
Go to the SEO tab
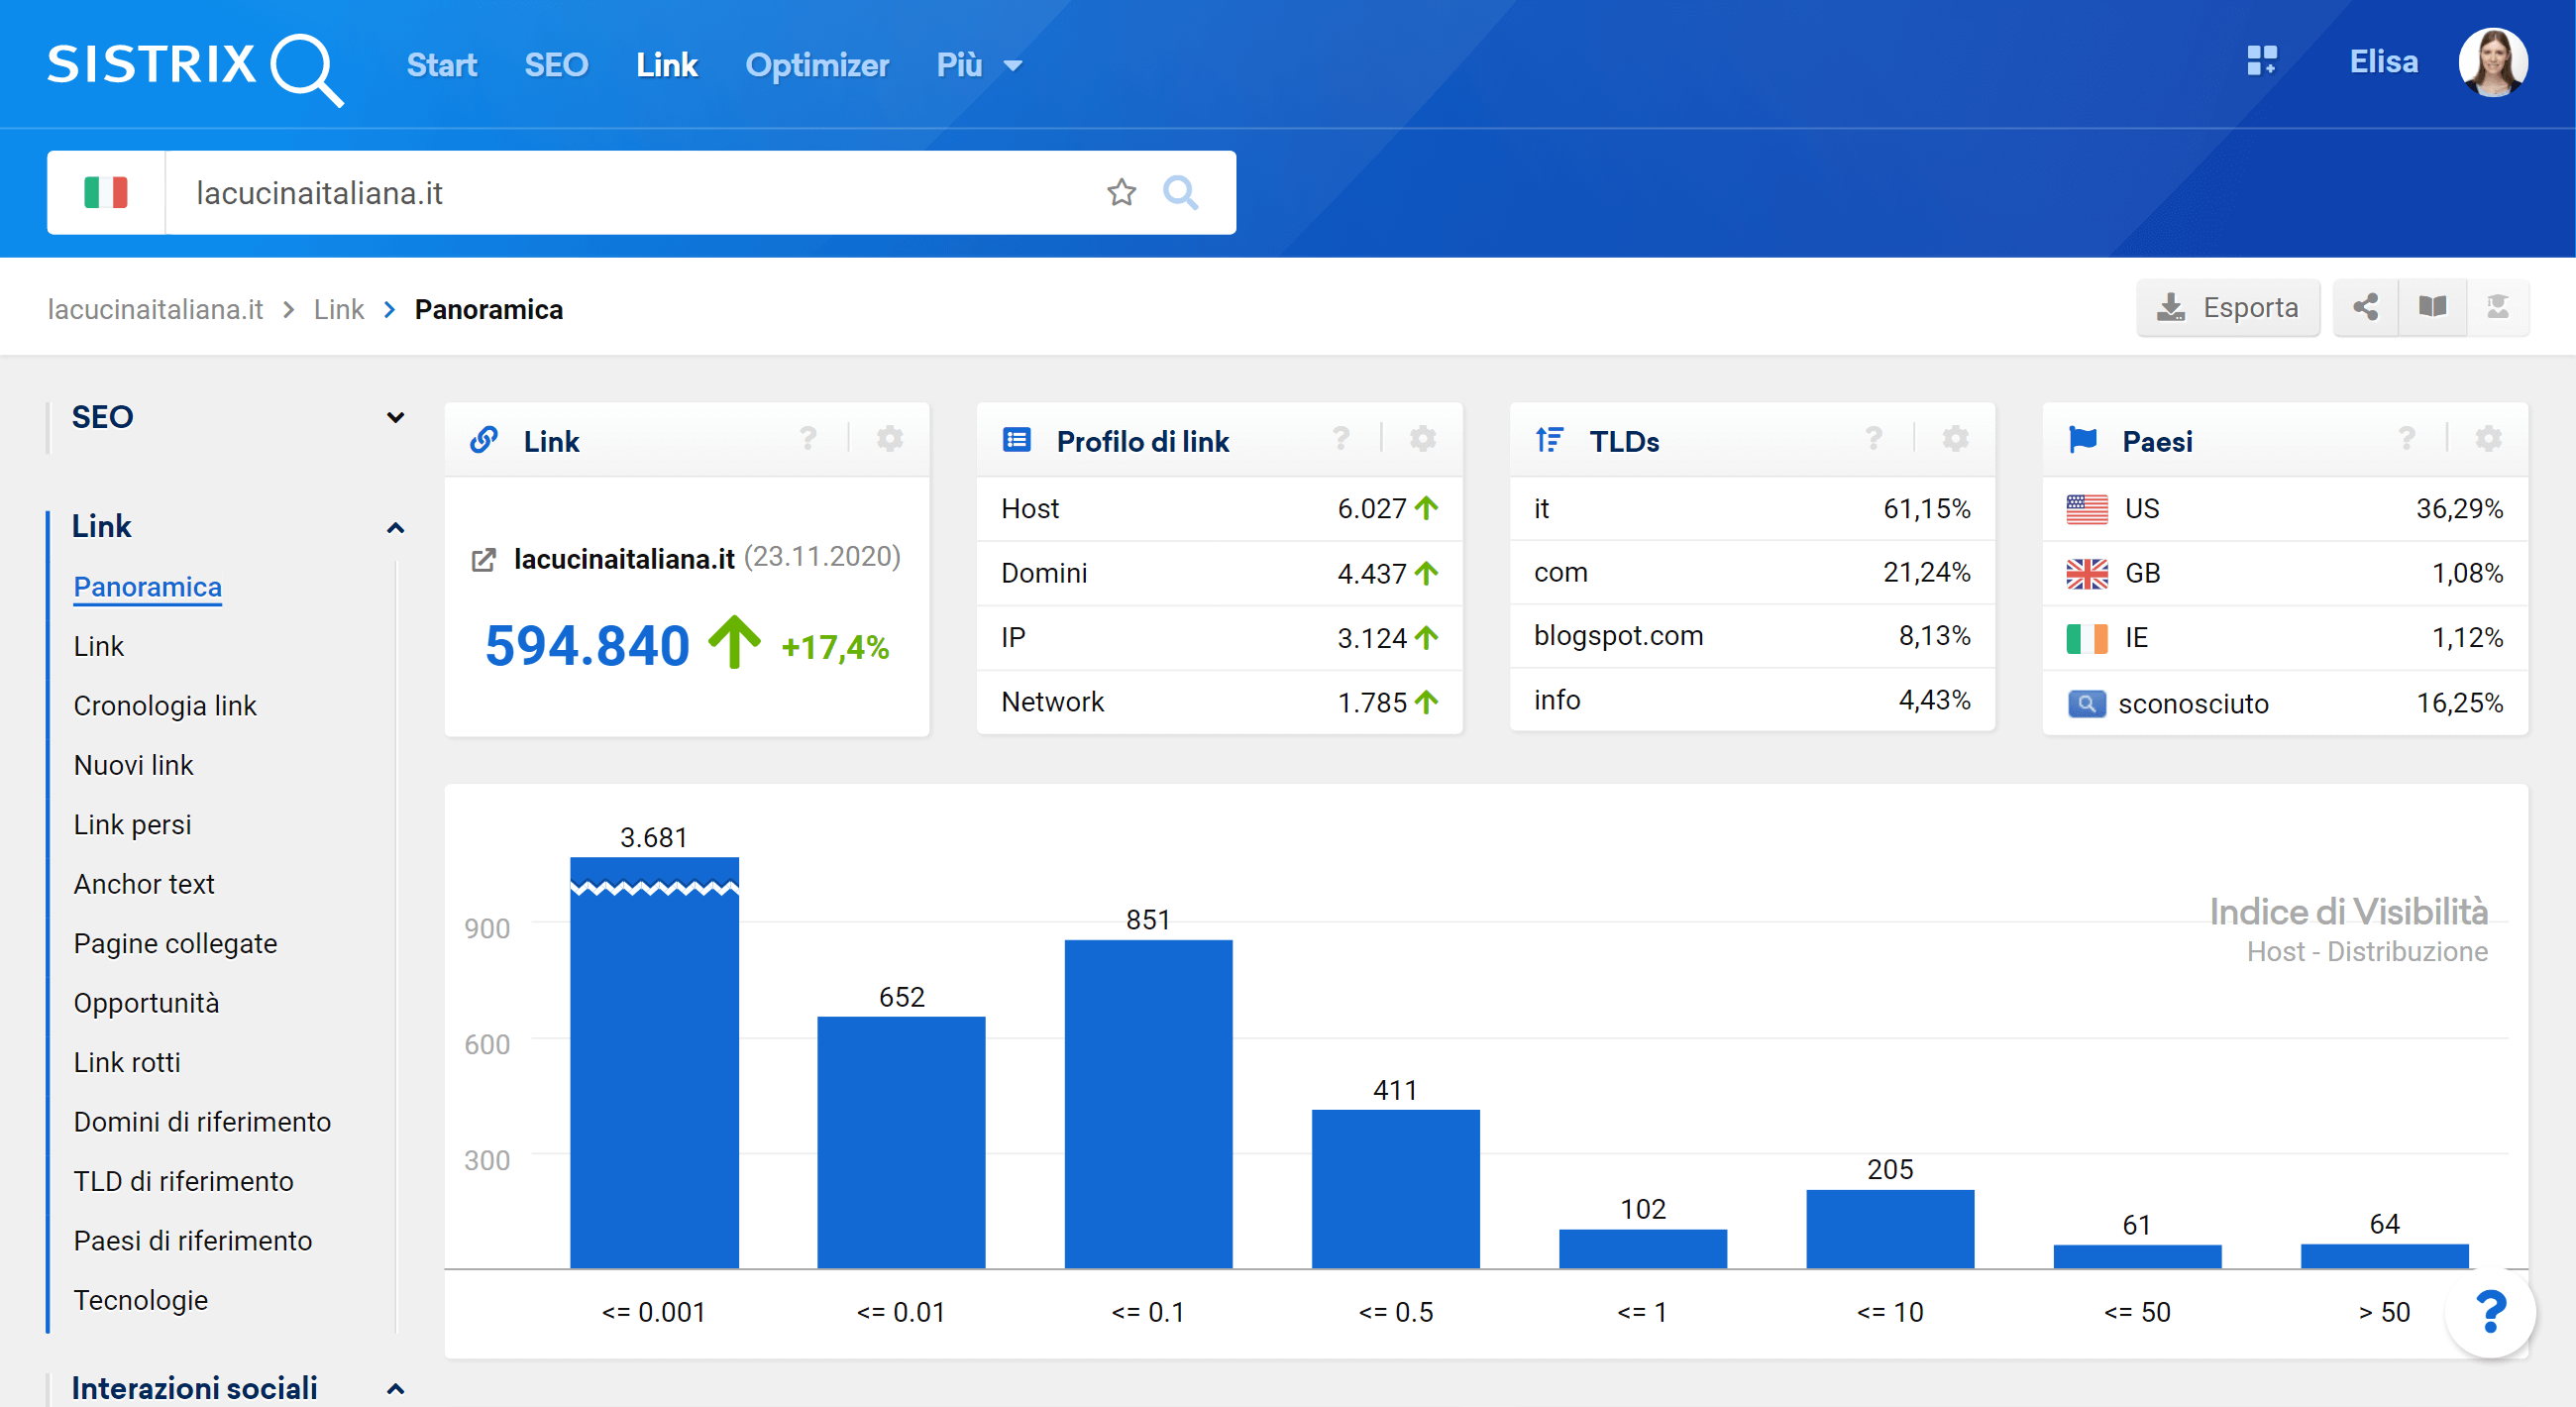(556, 65)
